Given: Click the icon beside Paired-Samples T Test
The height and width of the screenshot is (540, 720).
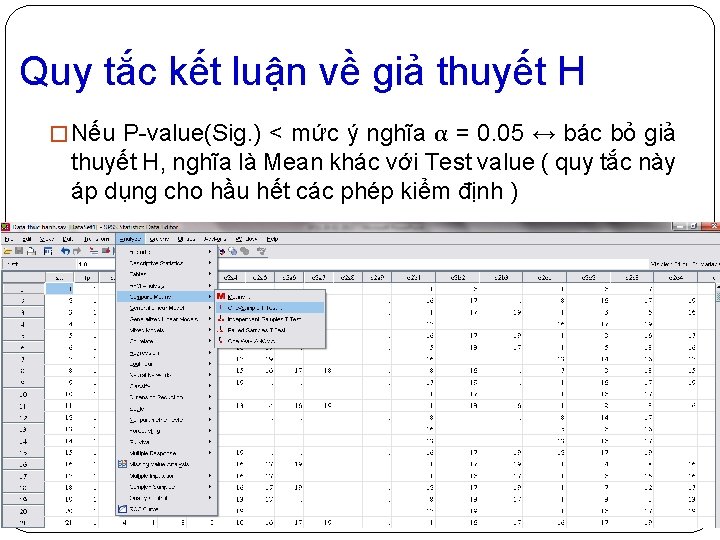Looking at the screenshot, I should pyautogui.click(x=221, y=330).
